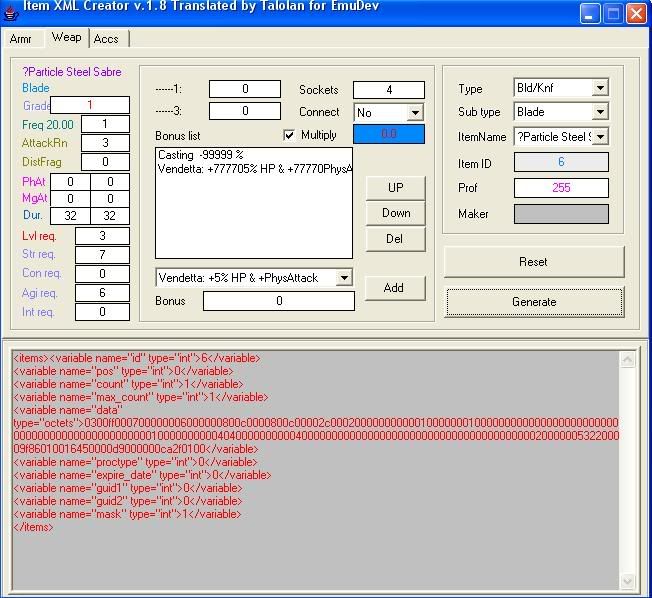Close the Item XML Creator window
This screenshot has width=652, height=598.
coord(637,12)
